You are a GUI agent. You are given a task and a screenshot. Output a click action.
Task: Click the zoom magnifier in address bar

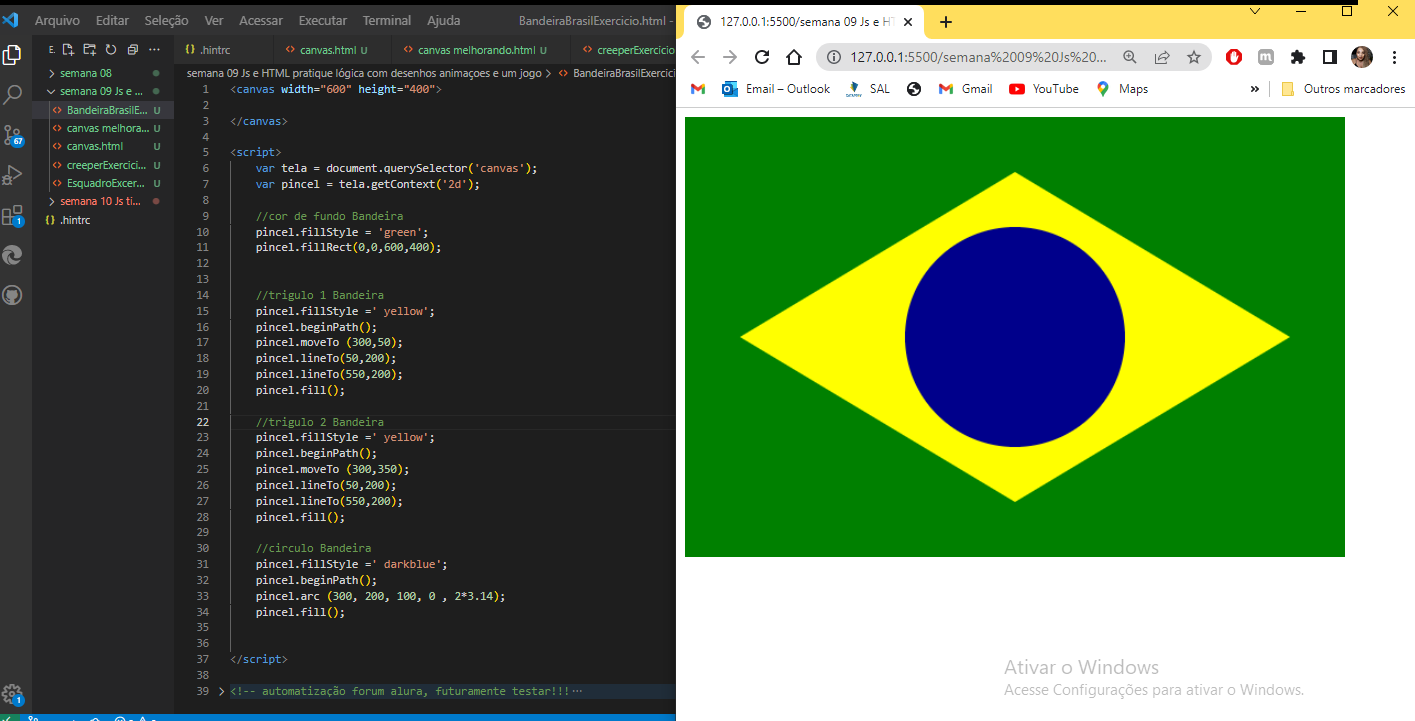pos(1130,57)
